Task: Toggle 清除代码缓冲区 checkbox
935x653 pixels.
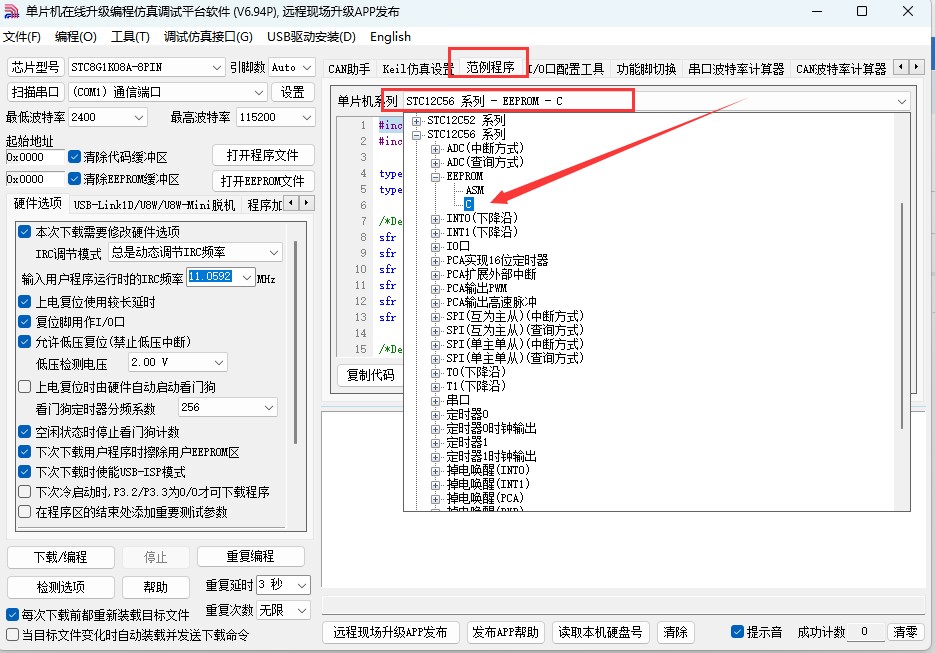Action: (x=75, y=157)
